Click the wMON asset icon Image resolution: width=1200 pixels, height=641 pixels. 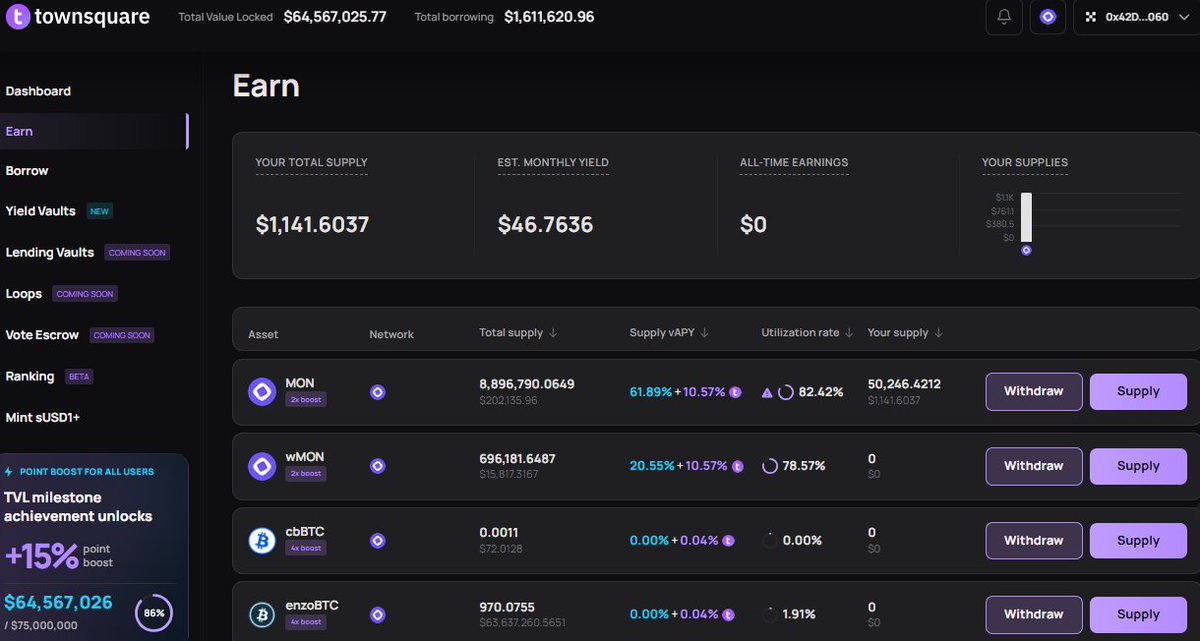click(x=262, y=466)
